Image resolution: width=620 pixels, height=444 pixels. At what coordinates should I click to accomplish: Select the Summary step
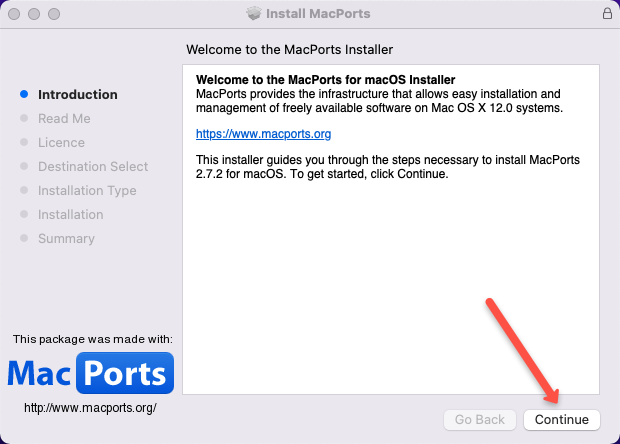click(66, 239)
